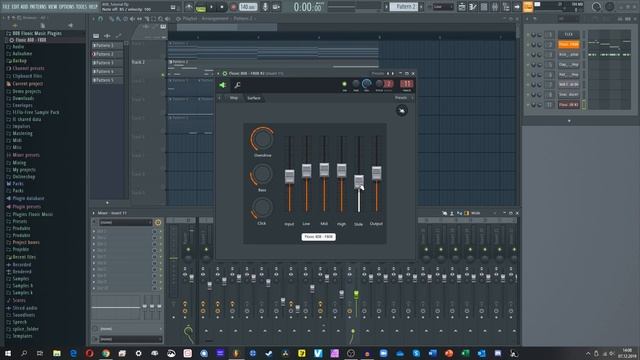Click the Flexec 808 - F808 name label

point(319,237)
